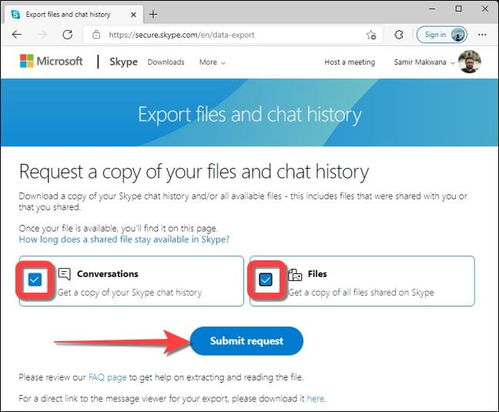Open the browser extensions icon

399,35
